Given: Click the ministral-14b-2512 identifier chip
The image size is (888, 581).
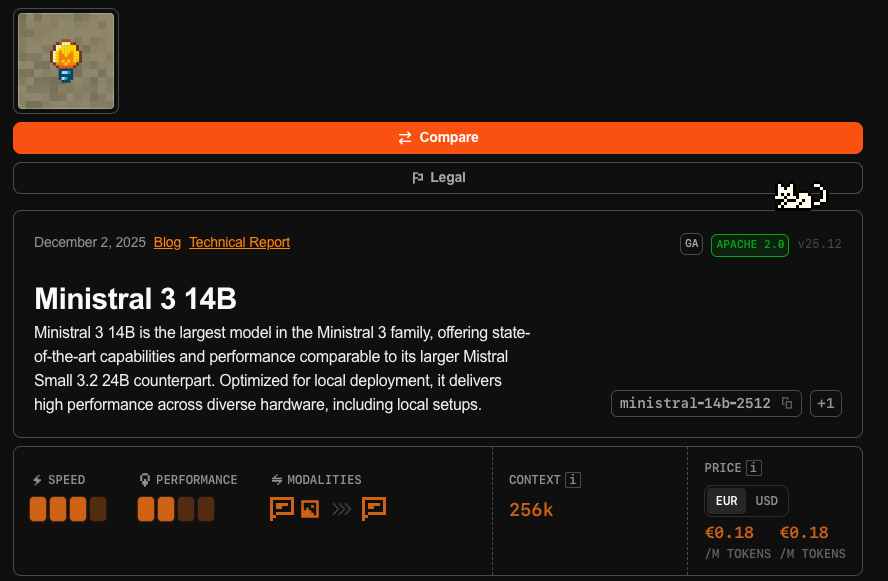Looking at the screenshot, I should click(x=706, y=403).
